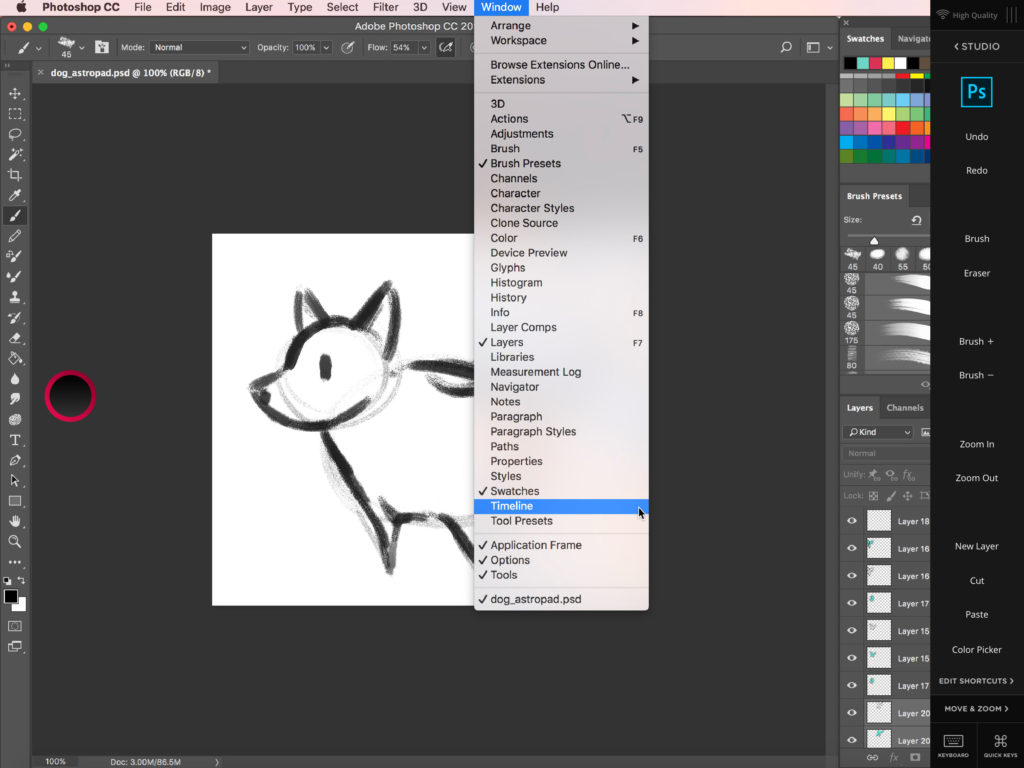The height and width of the screenshot is (768, 1024).
Task: Adjust the brush Size slider handle
Action: 874,240
